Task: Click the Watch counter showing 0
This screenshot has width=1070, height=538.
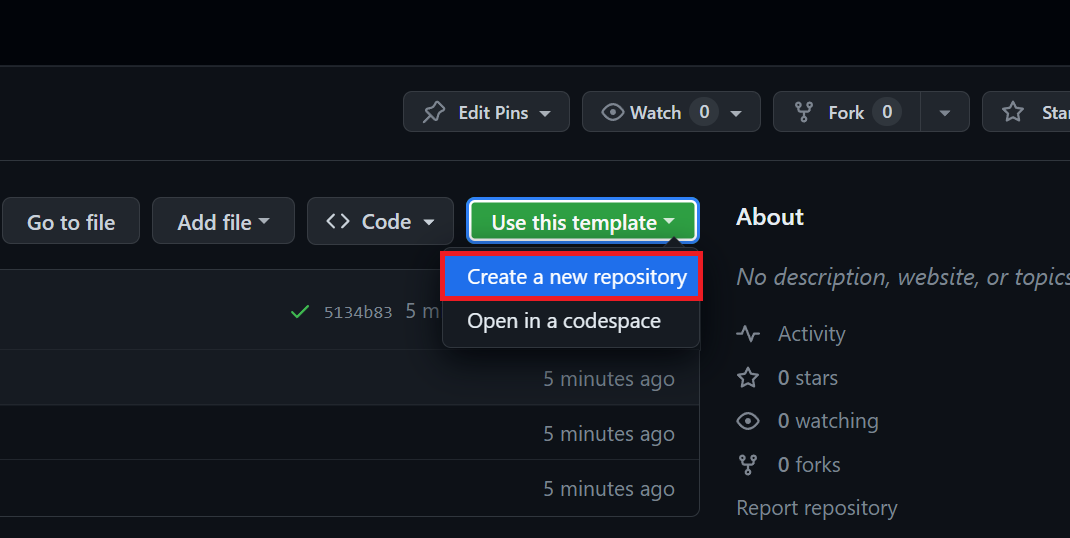Action: coord(704,111)
